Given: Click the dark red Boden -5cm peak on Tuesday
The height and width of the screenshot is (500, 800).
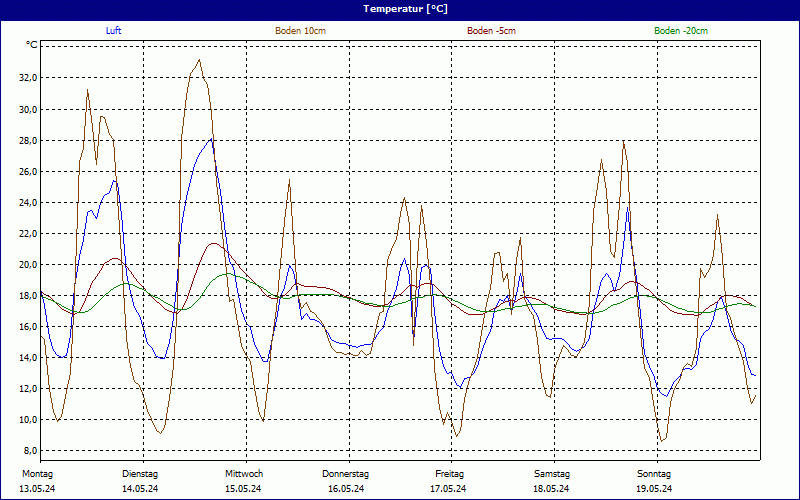Looking at the screenshot, I should tap(214, 243).
